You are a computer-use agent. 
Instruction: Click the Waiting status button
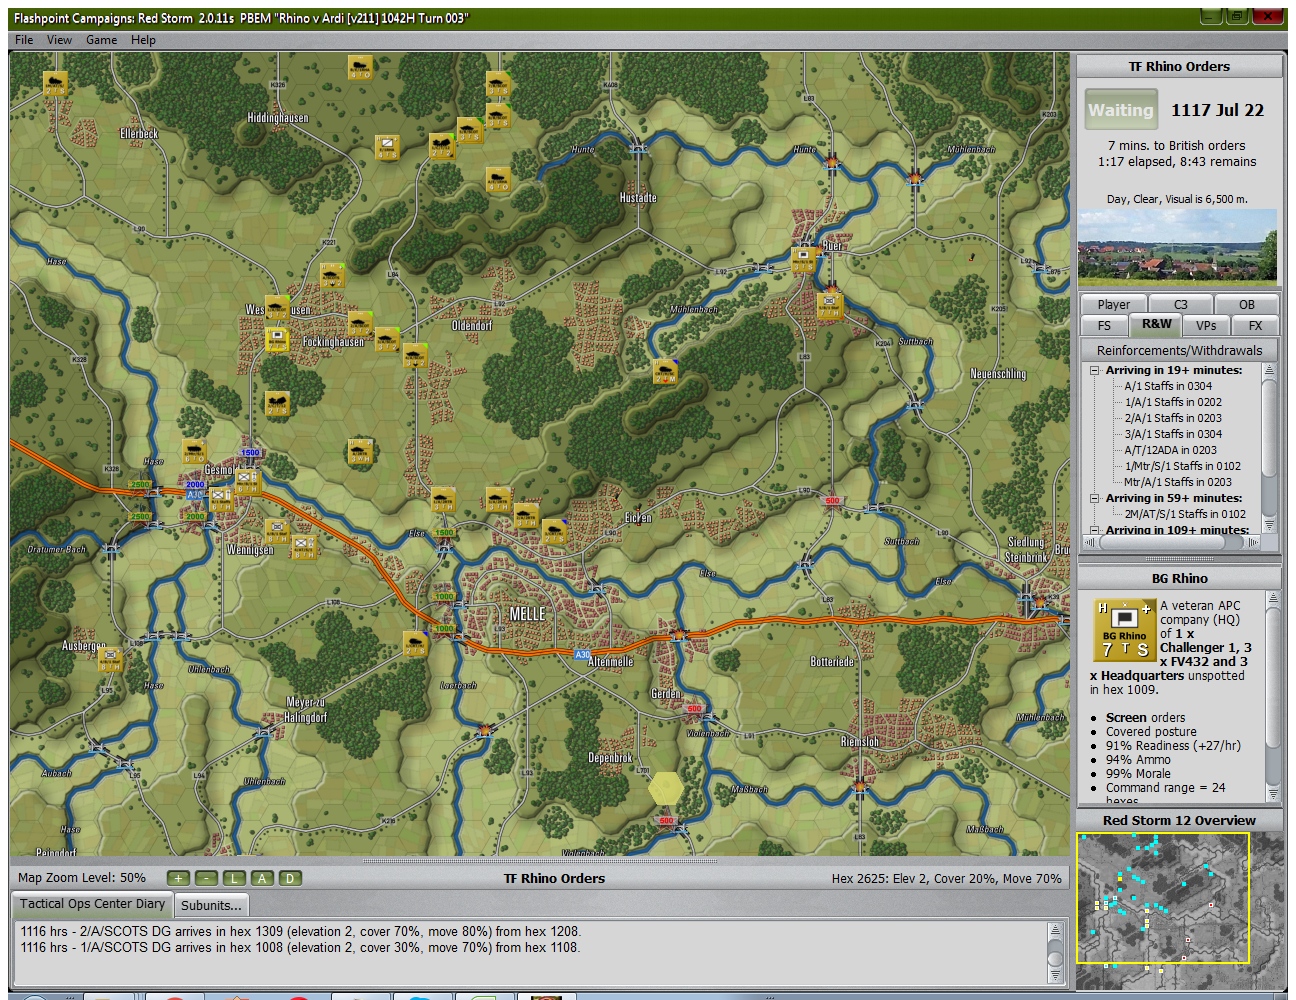(1120, 110)
